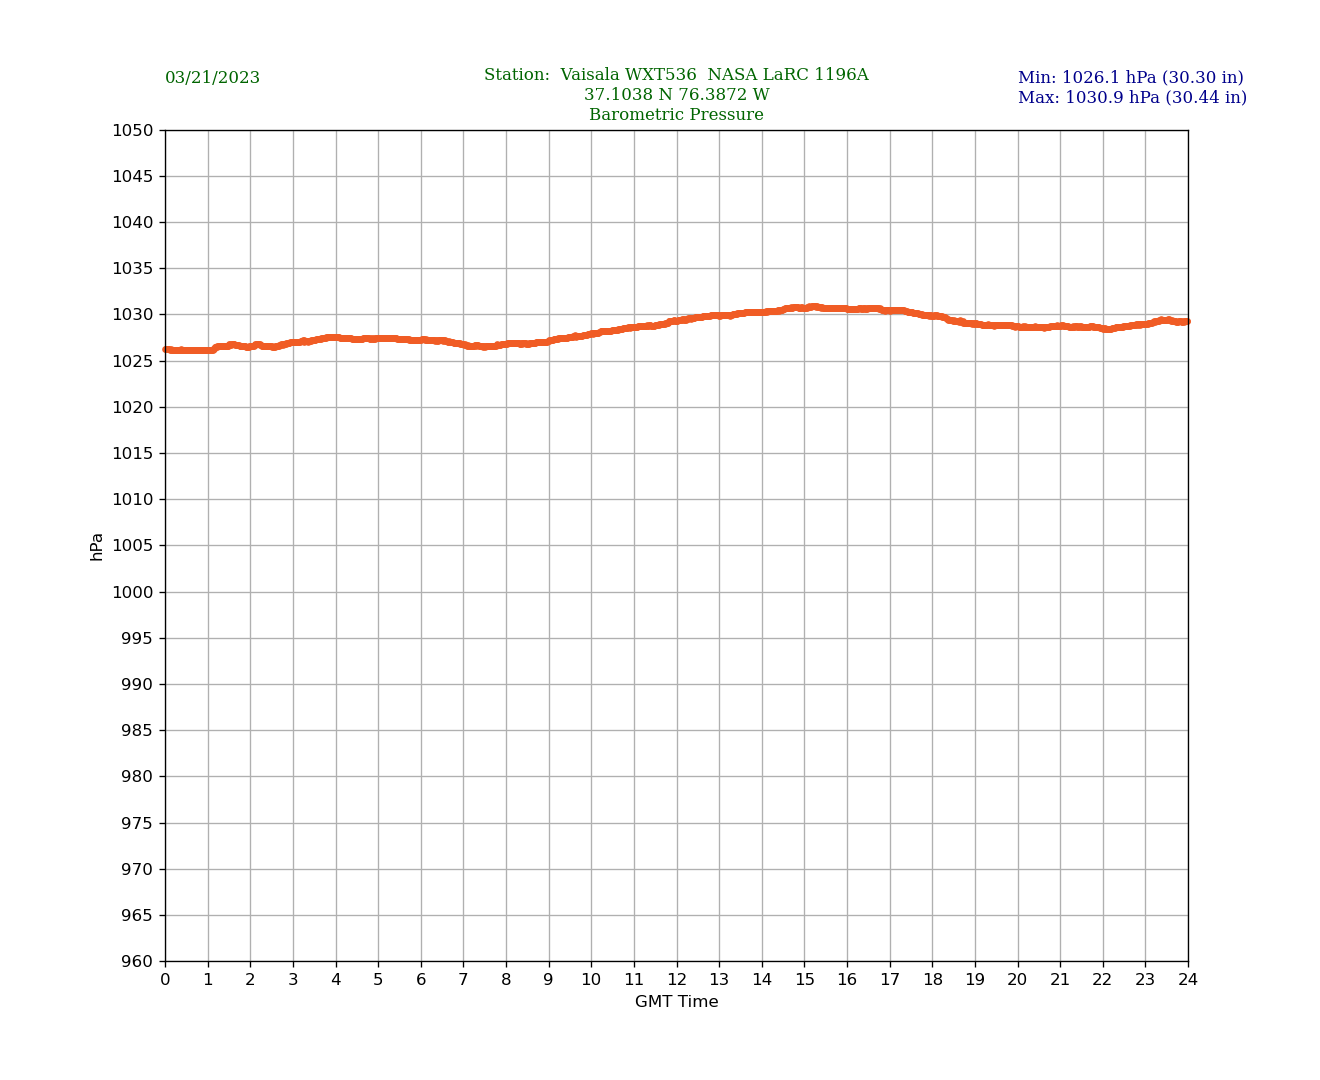Click the 960 y-axis tick label
The height and width of the screenshot is (1080, 1320).
[x=137, y=961]
